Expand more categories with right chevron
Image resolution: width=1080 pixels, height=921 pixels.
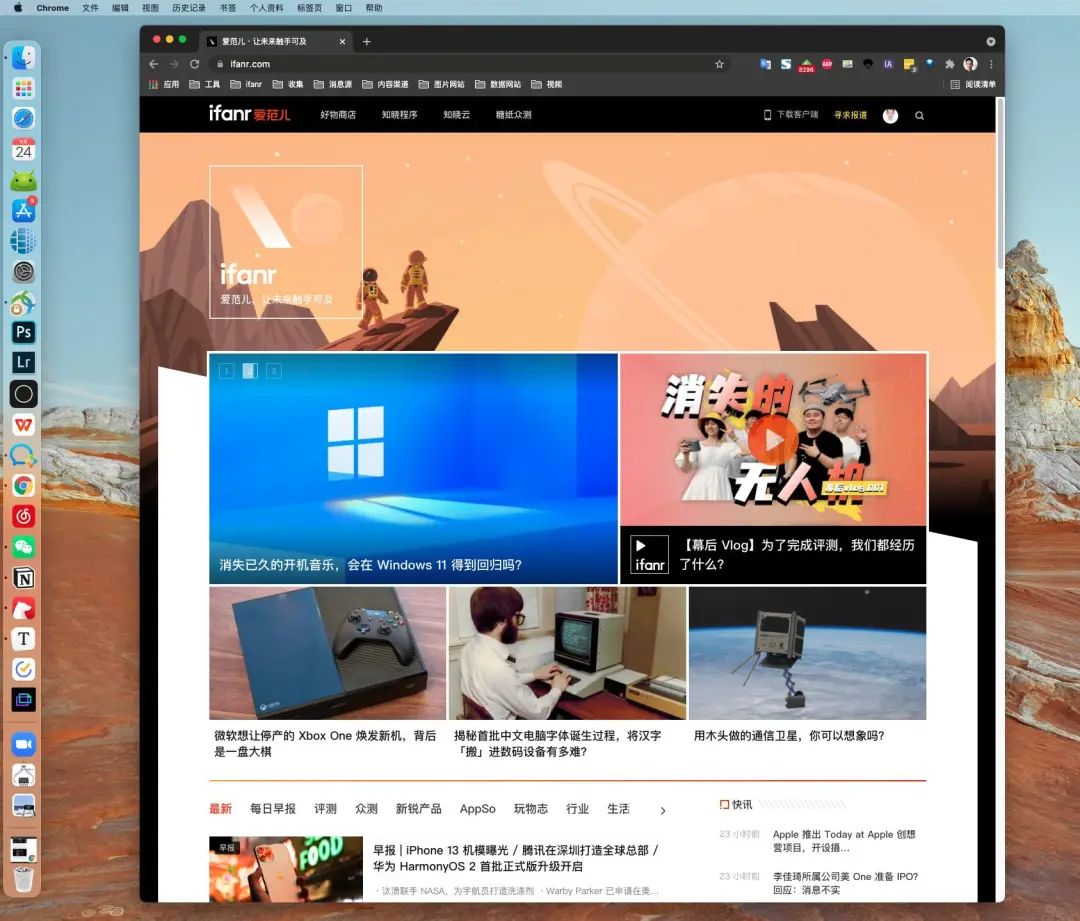(663, 811)
